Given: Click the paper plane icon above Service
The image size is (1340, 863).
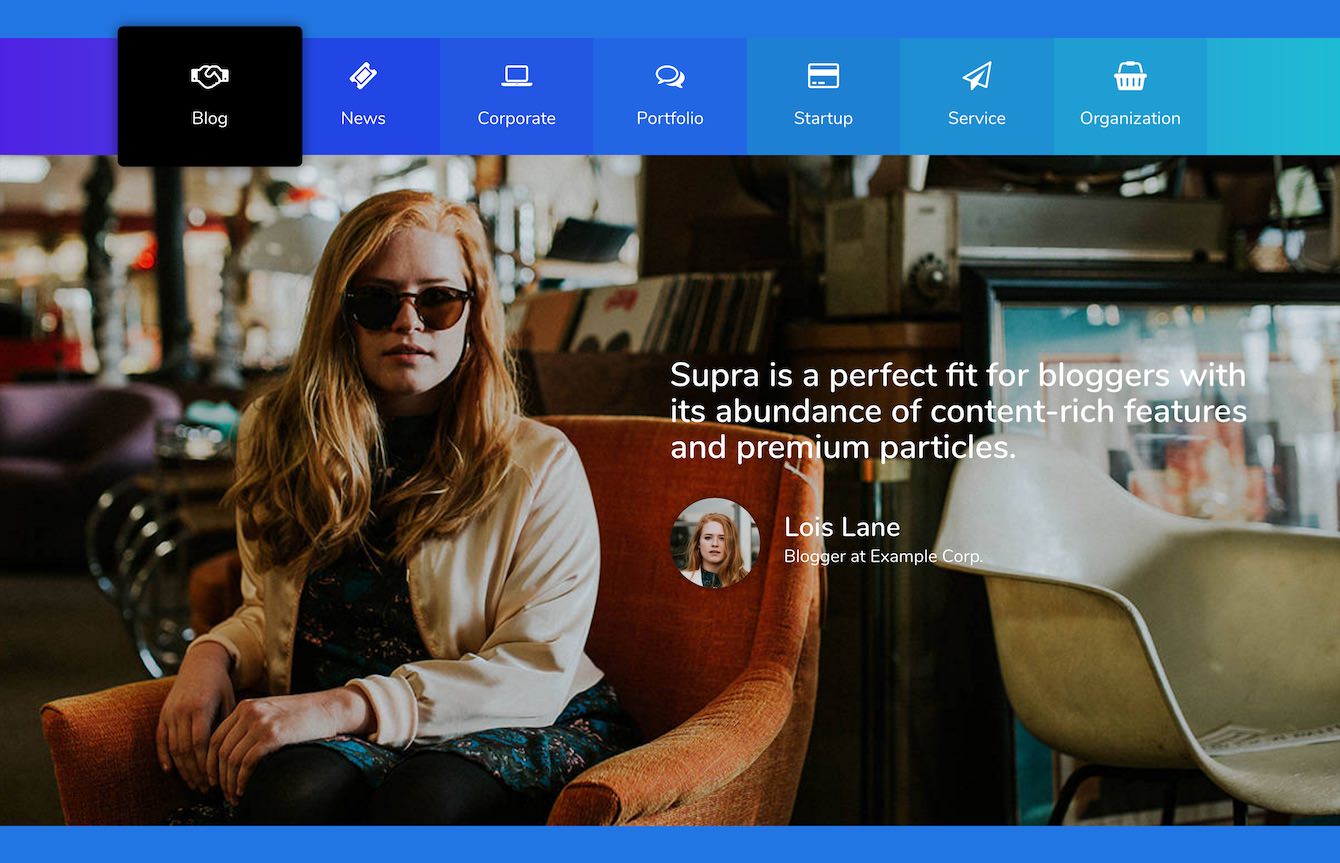Looking at the screenshot, I should click(x=977, y=76).
